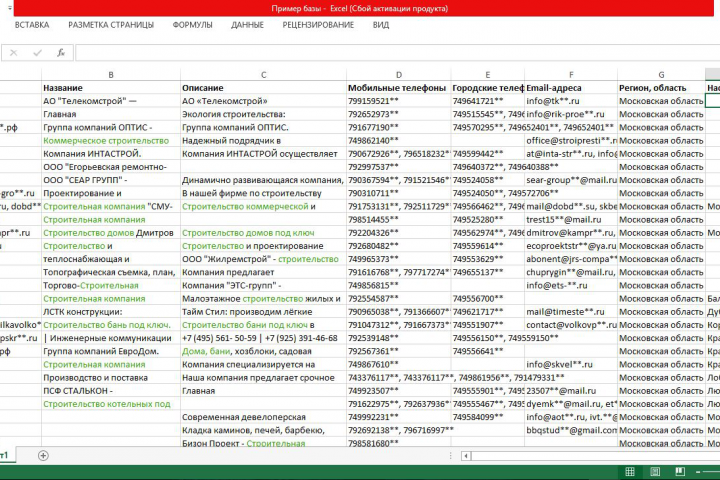720x480 pixels.
Task: Switch to Page Break Preview icon
Action: tap(680, 472)
